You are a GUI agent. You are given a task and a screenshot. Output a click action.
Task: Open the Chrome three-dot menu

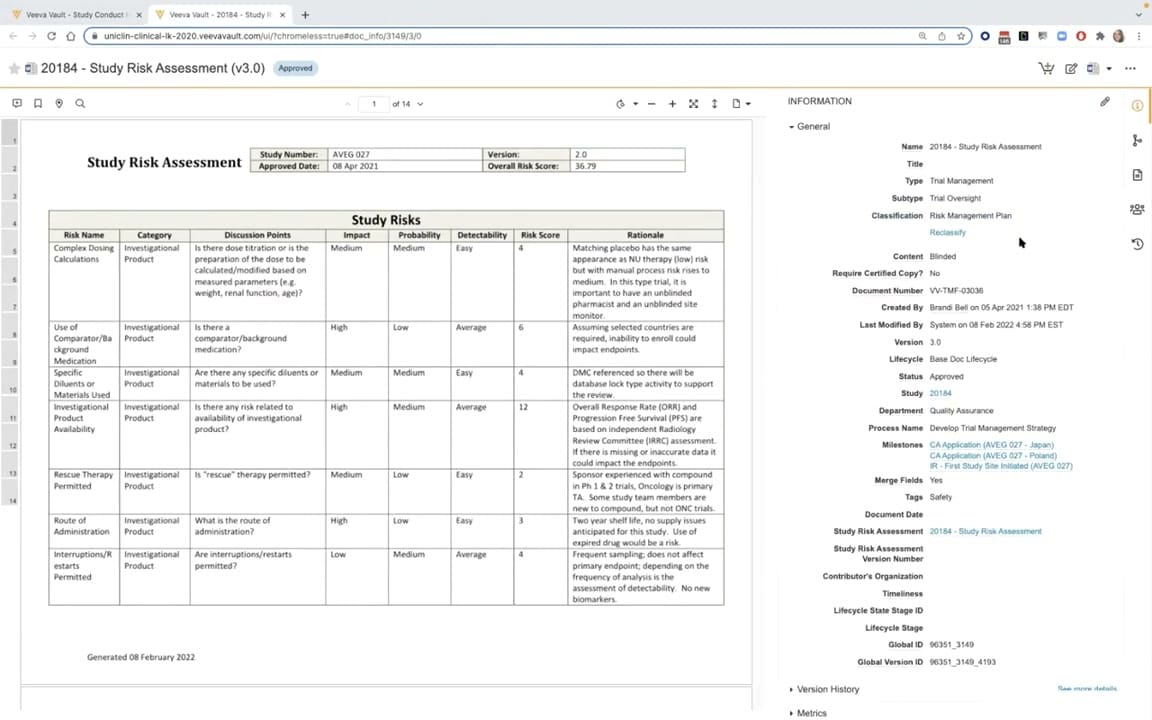1139,36
